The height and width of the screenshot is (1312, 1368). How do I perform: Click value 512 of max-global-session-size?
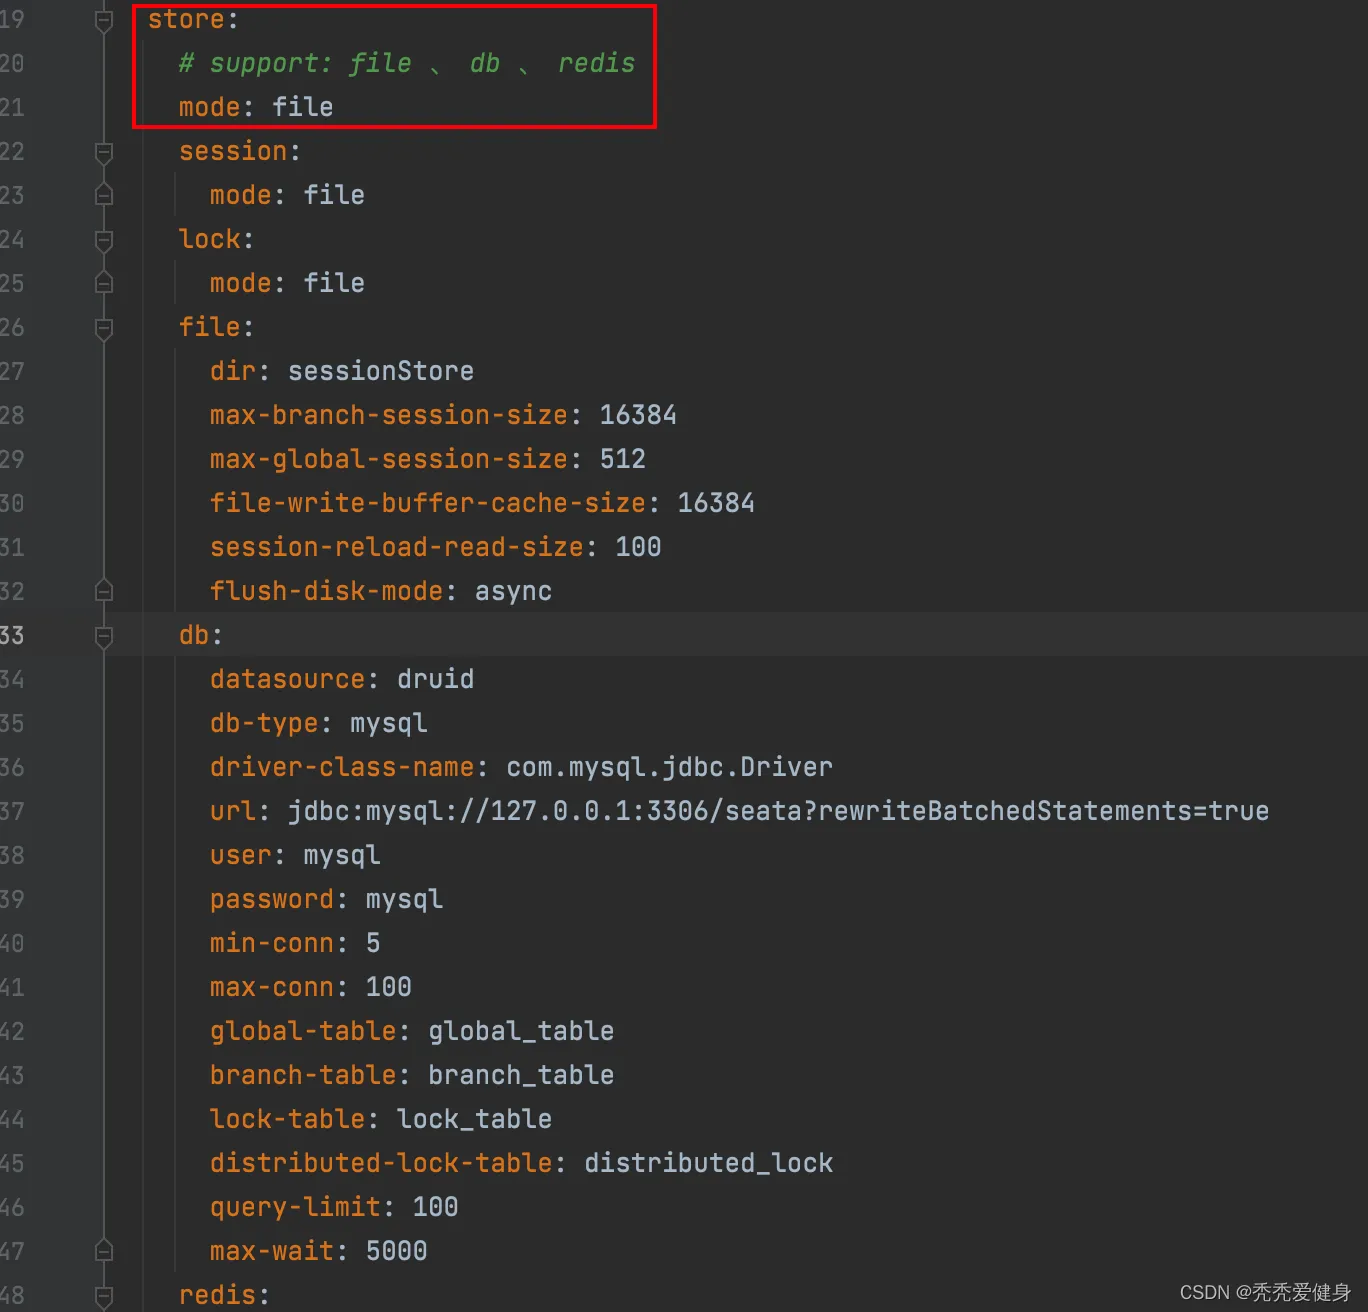pos(623,459)
